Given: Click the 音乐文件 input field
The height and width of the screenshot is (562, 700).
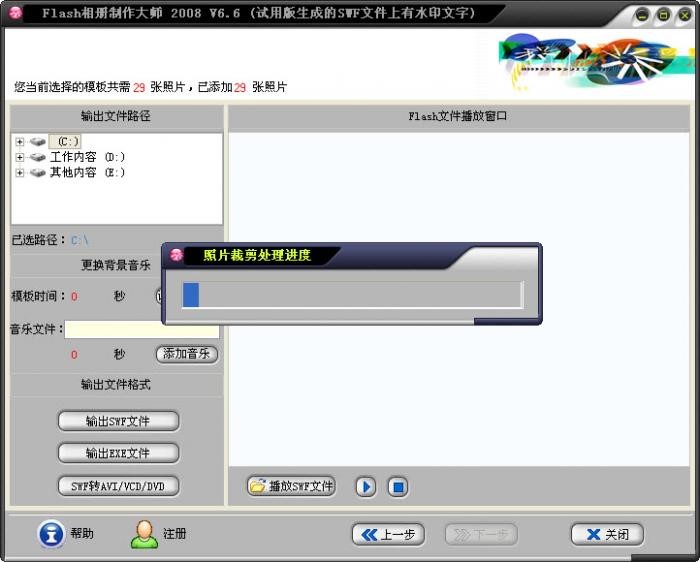Looking at the screenshot, I should pyautogui.click(x=142, y=329).
